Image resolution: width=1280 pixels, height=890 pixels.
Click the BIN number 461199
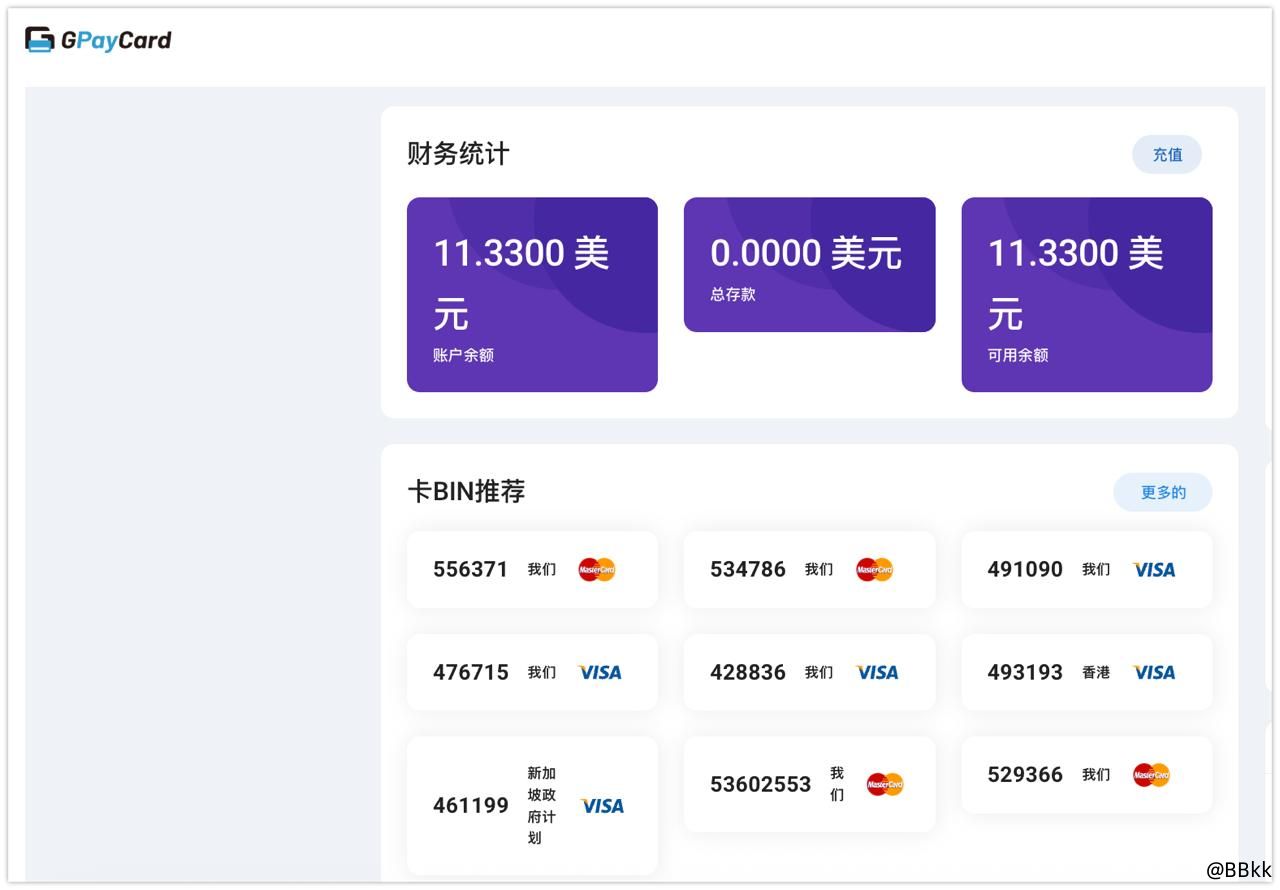point(471,806)
